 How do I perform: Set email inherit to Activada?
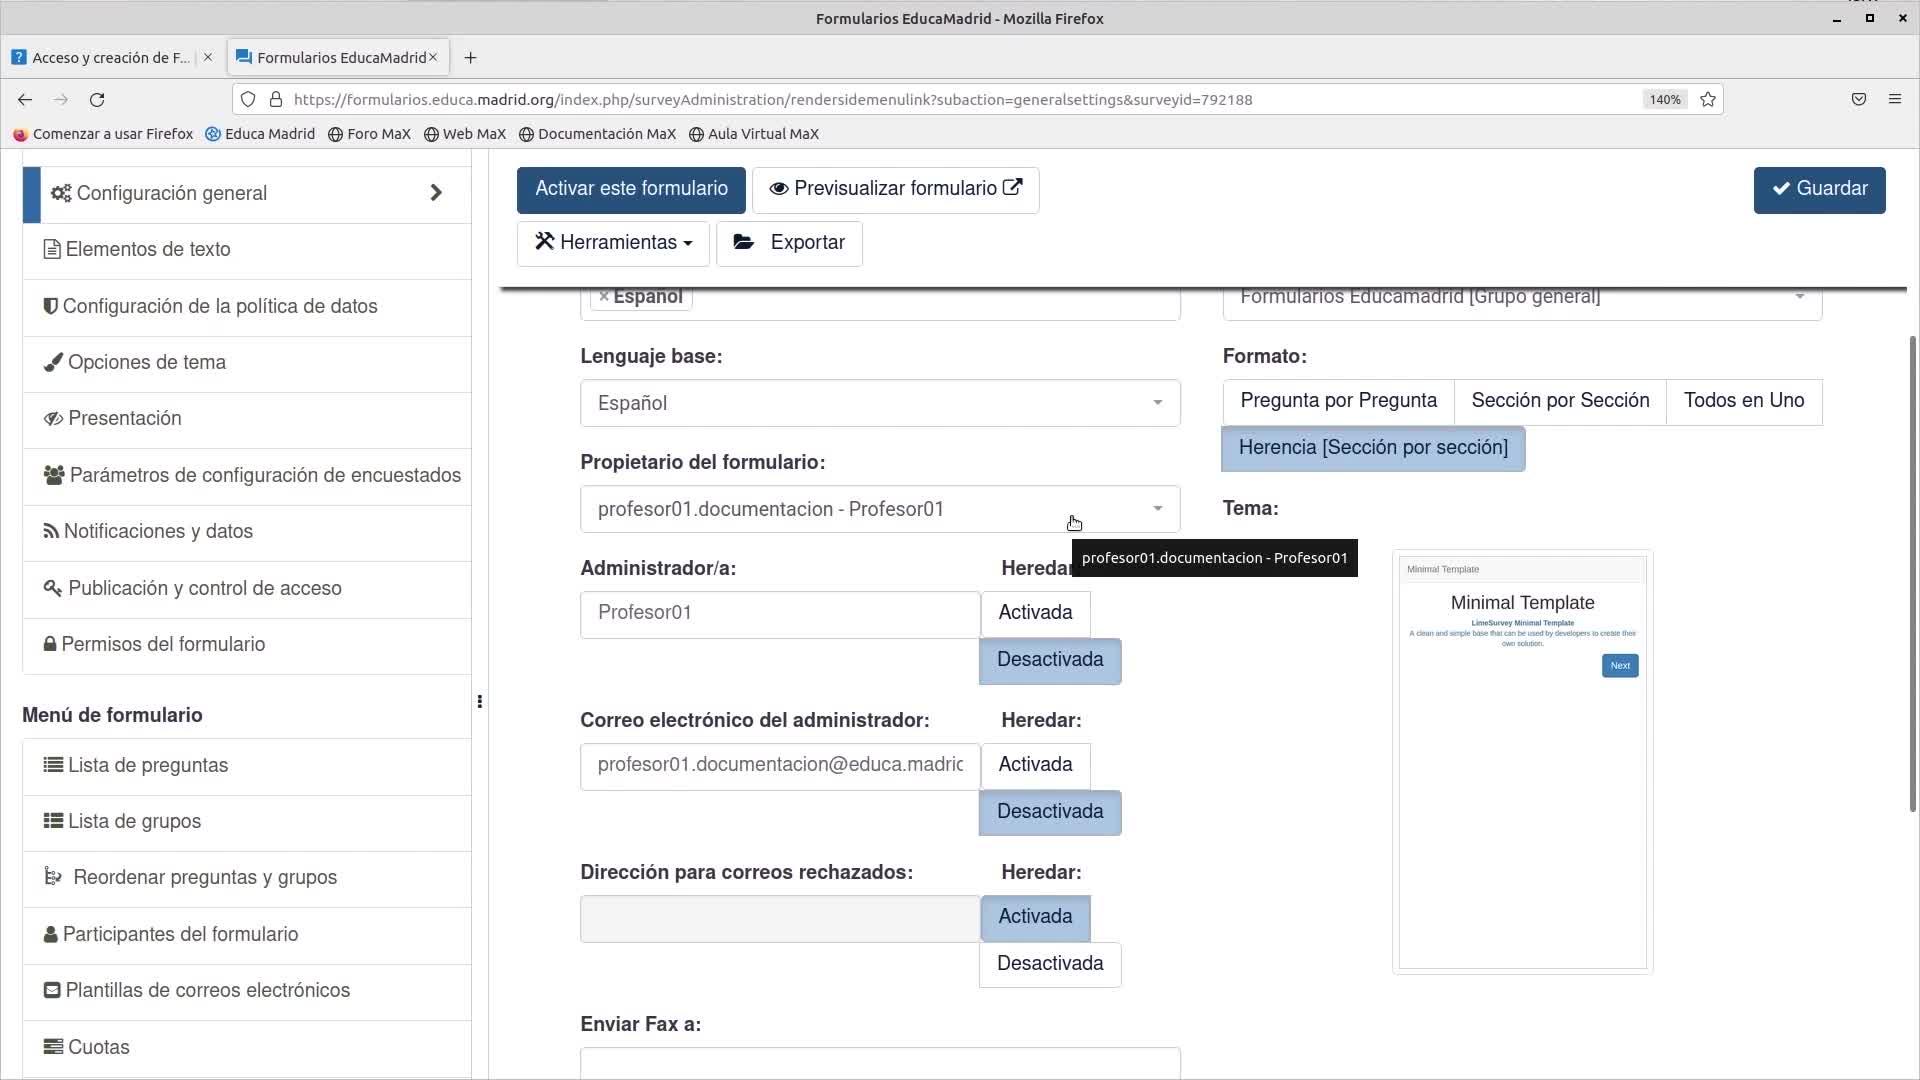pyautogui.click(x=1035, y=765)
